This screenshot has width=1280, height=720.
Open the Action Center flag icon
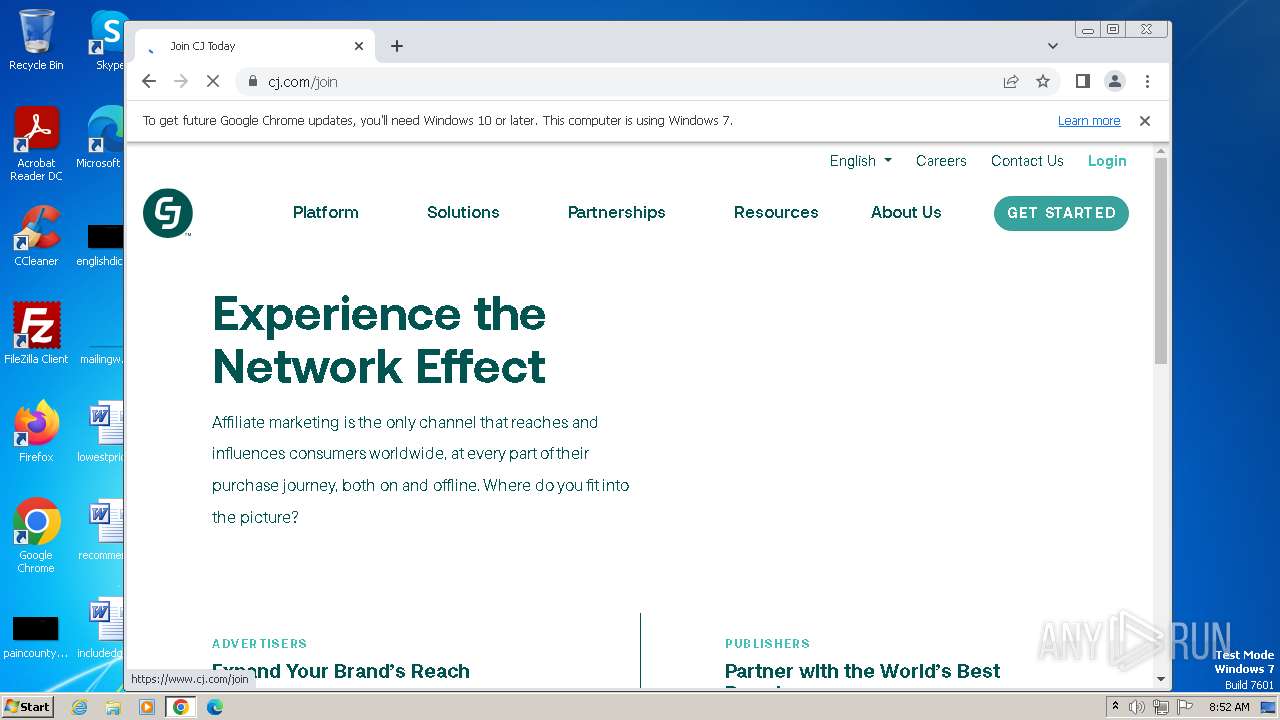[1183, 707]
